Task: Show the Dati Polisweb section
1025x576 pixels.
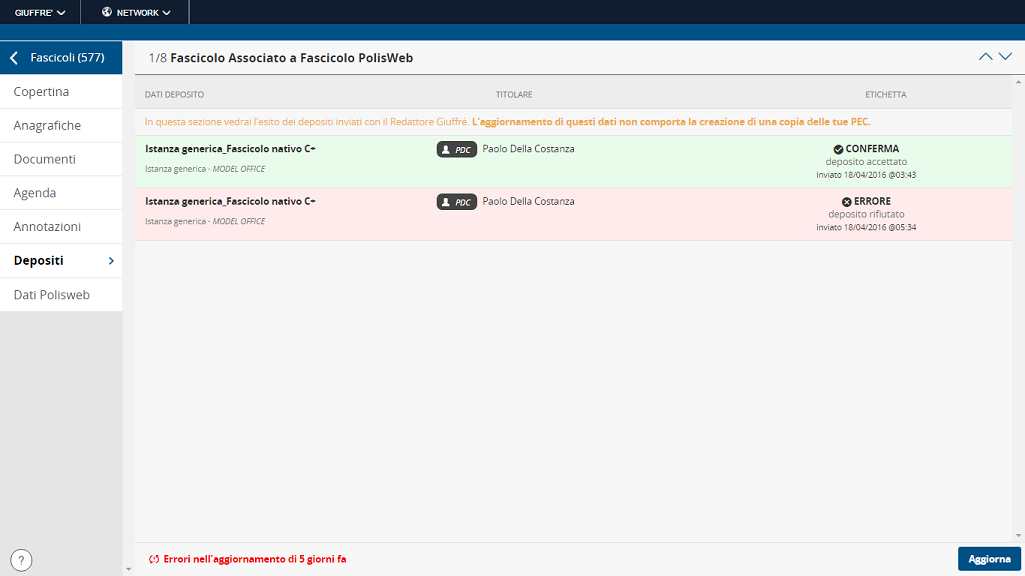Action: tap(52, 295)
